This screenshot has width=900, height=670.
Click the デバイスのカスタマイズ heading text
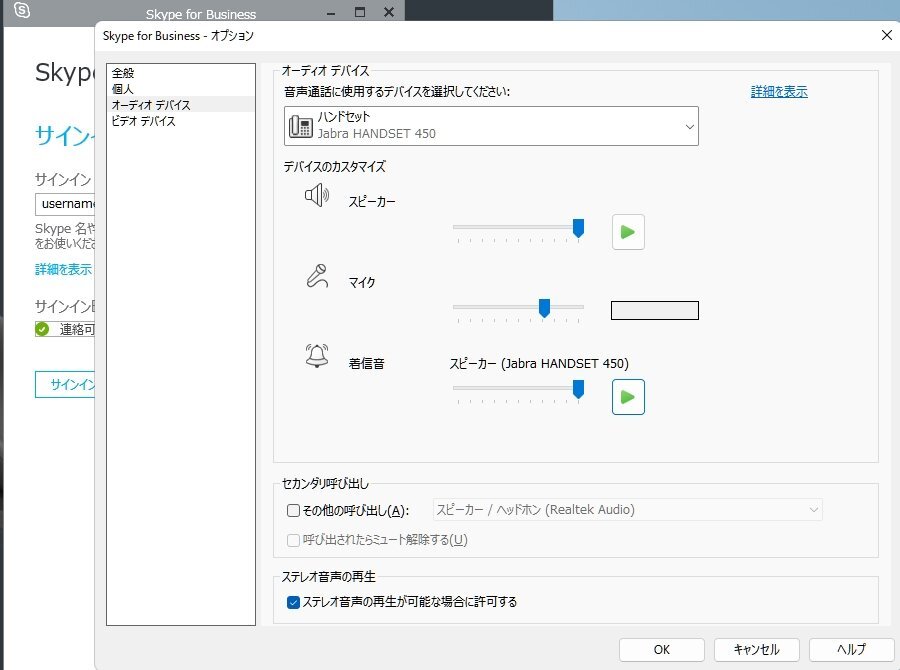(335, 166)
